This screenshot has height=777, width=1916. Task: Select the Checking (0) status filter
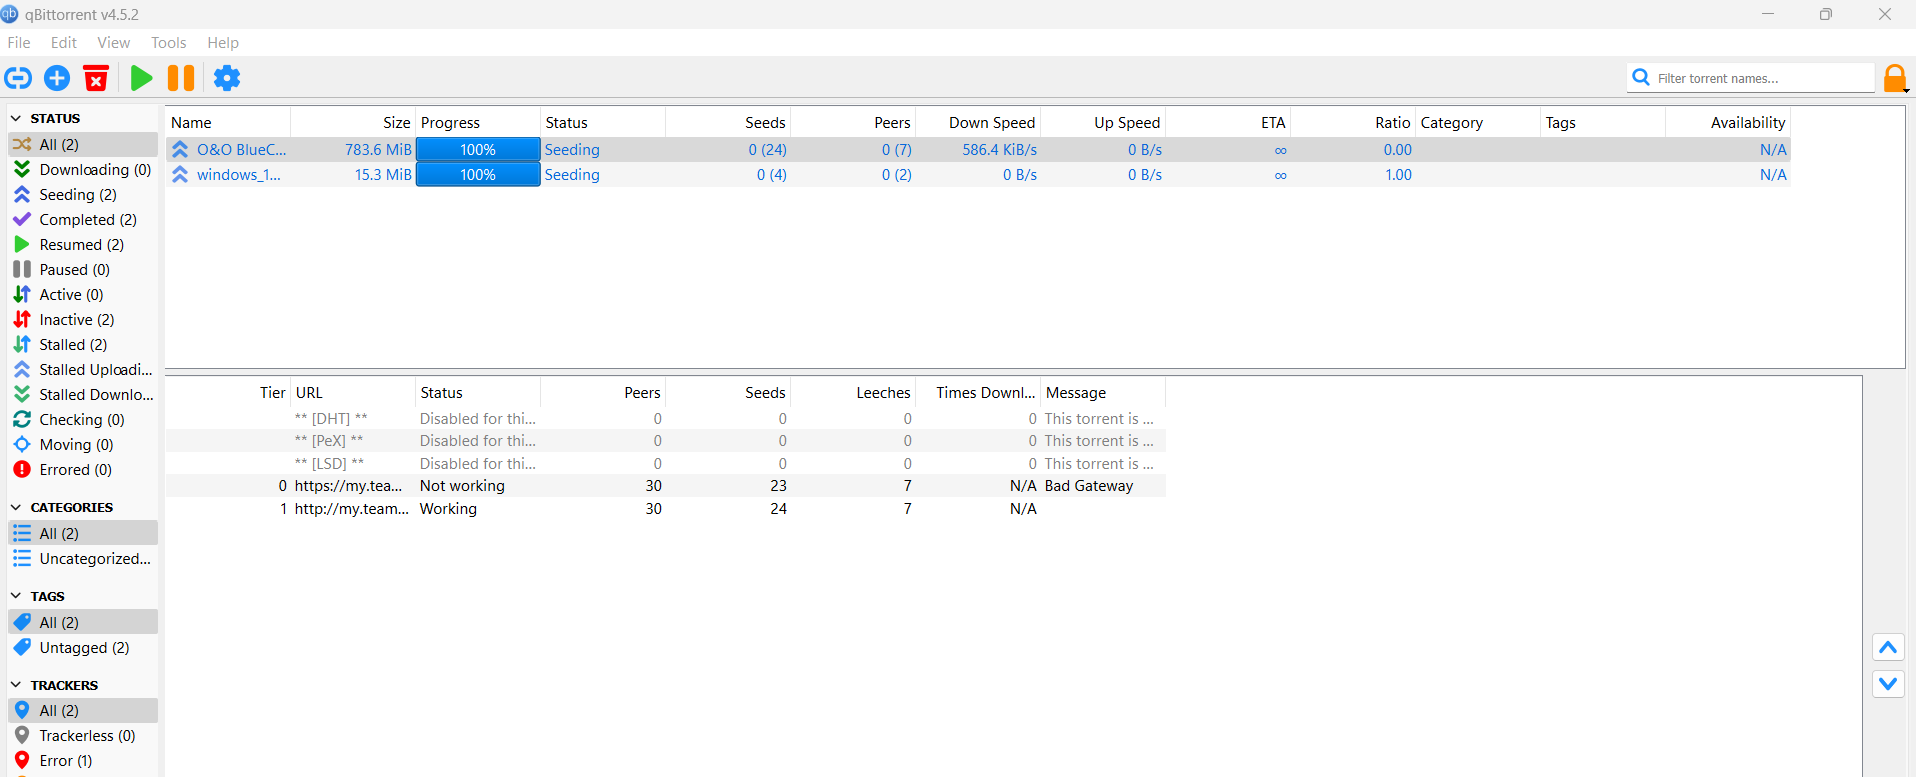point(83,420)
